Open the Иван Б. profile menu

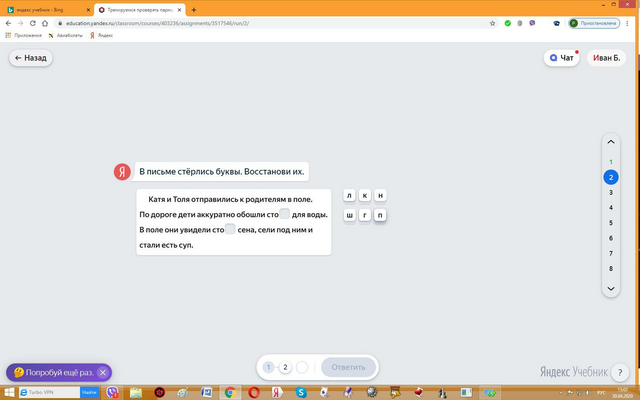606,58
